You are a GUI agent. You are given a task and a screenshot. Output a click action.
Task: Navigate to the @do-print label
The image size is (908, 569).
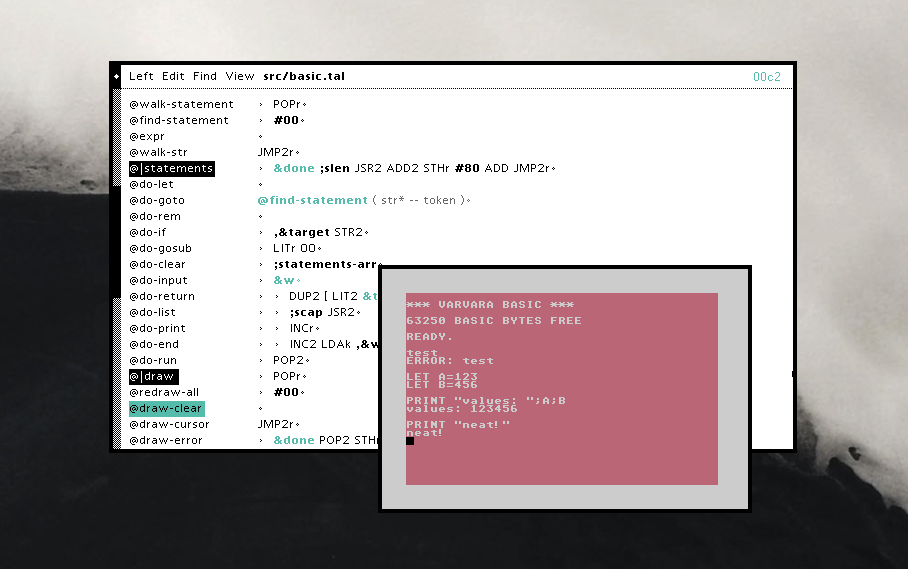tap(158, 328)
